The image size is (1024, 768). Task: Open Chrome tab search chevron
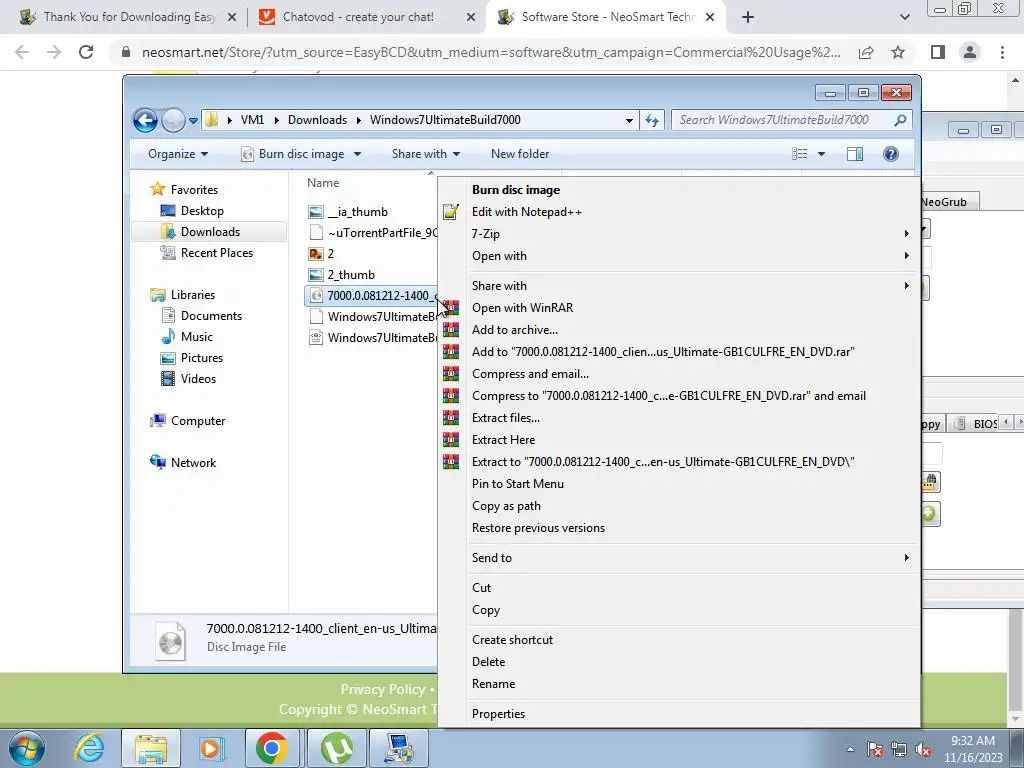click(904, 17)
